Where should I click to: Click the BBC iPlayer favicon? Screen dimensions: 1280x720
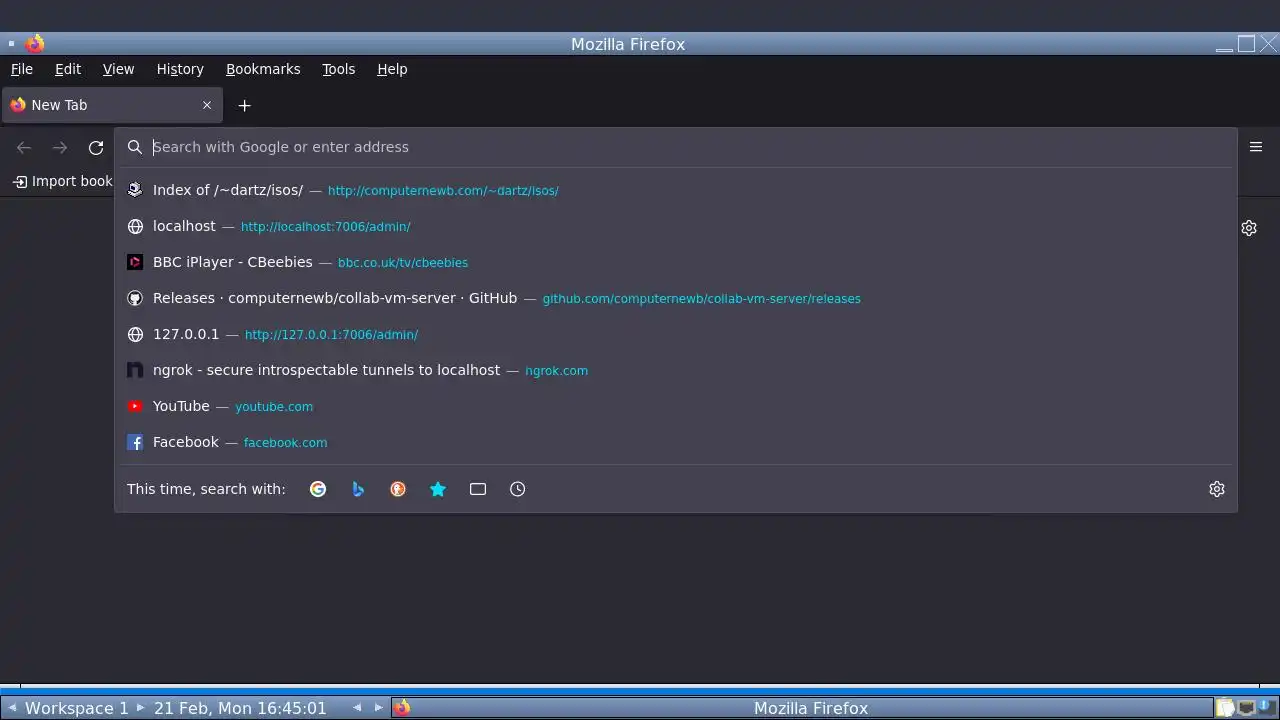(135, 262)
